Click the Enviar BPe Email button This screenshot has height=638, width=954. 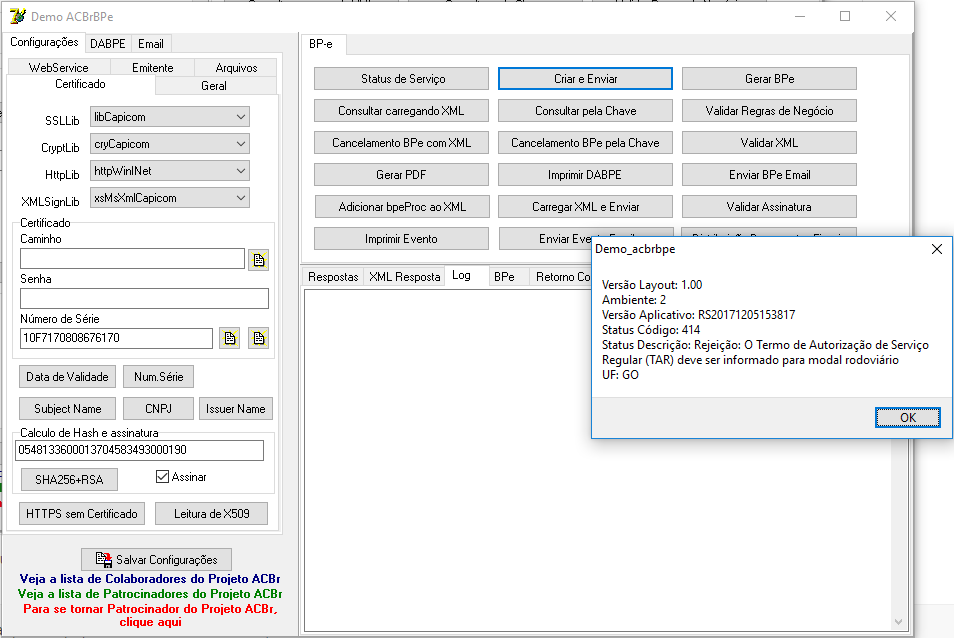(x=769, y=175)
